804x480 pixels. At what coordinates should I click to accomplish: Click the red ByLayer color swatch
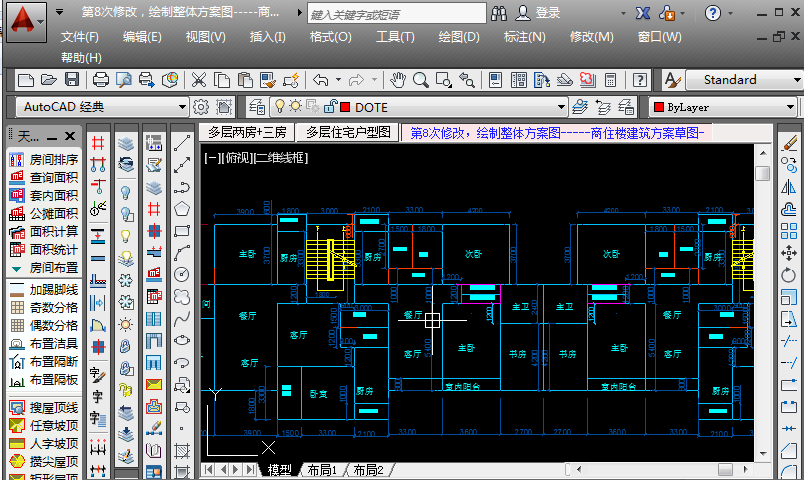point(658,107)
